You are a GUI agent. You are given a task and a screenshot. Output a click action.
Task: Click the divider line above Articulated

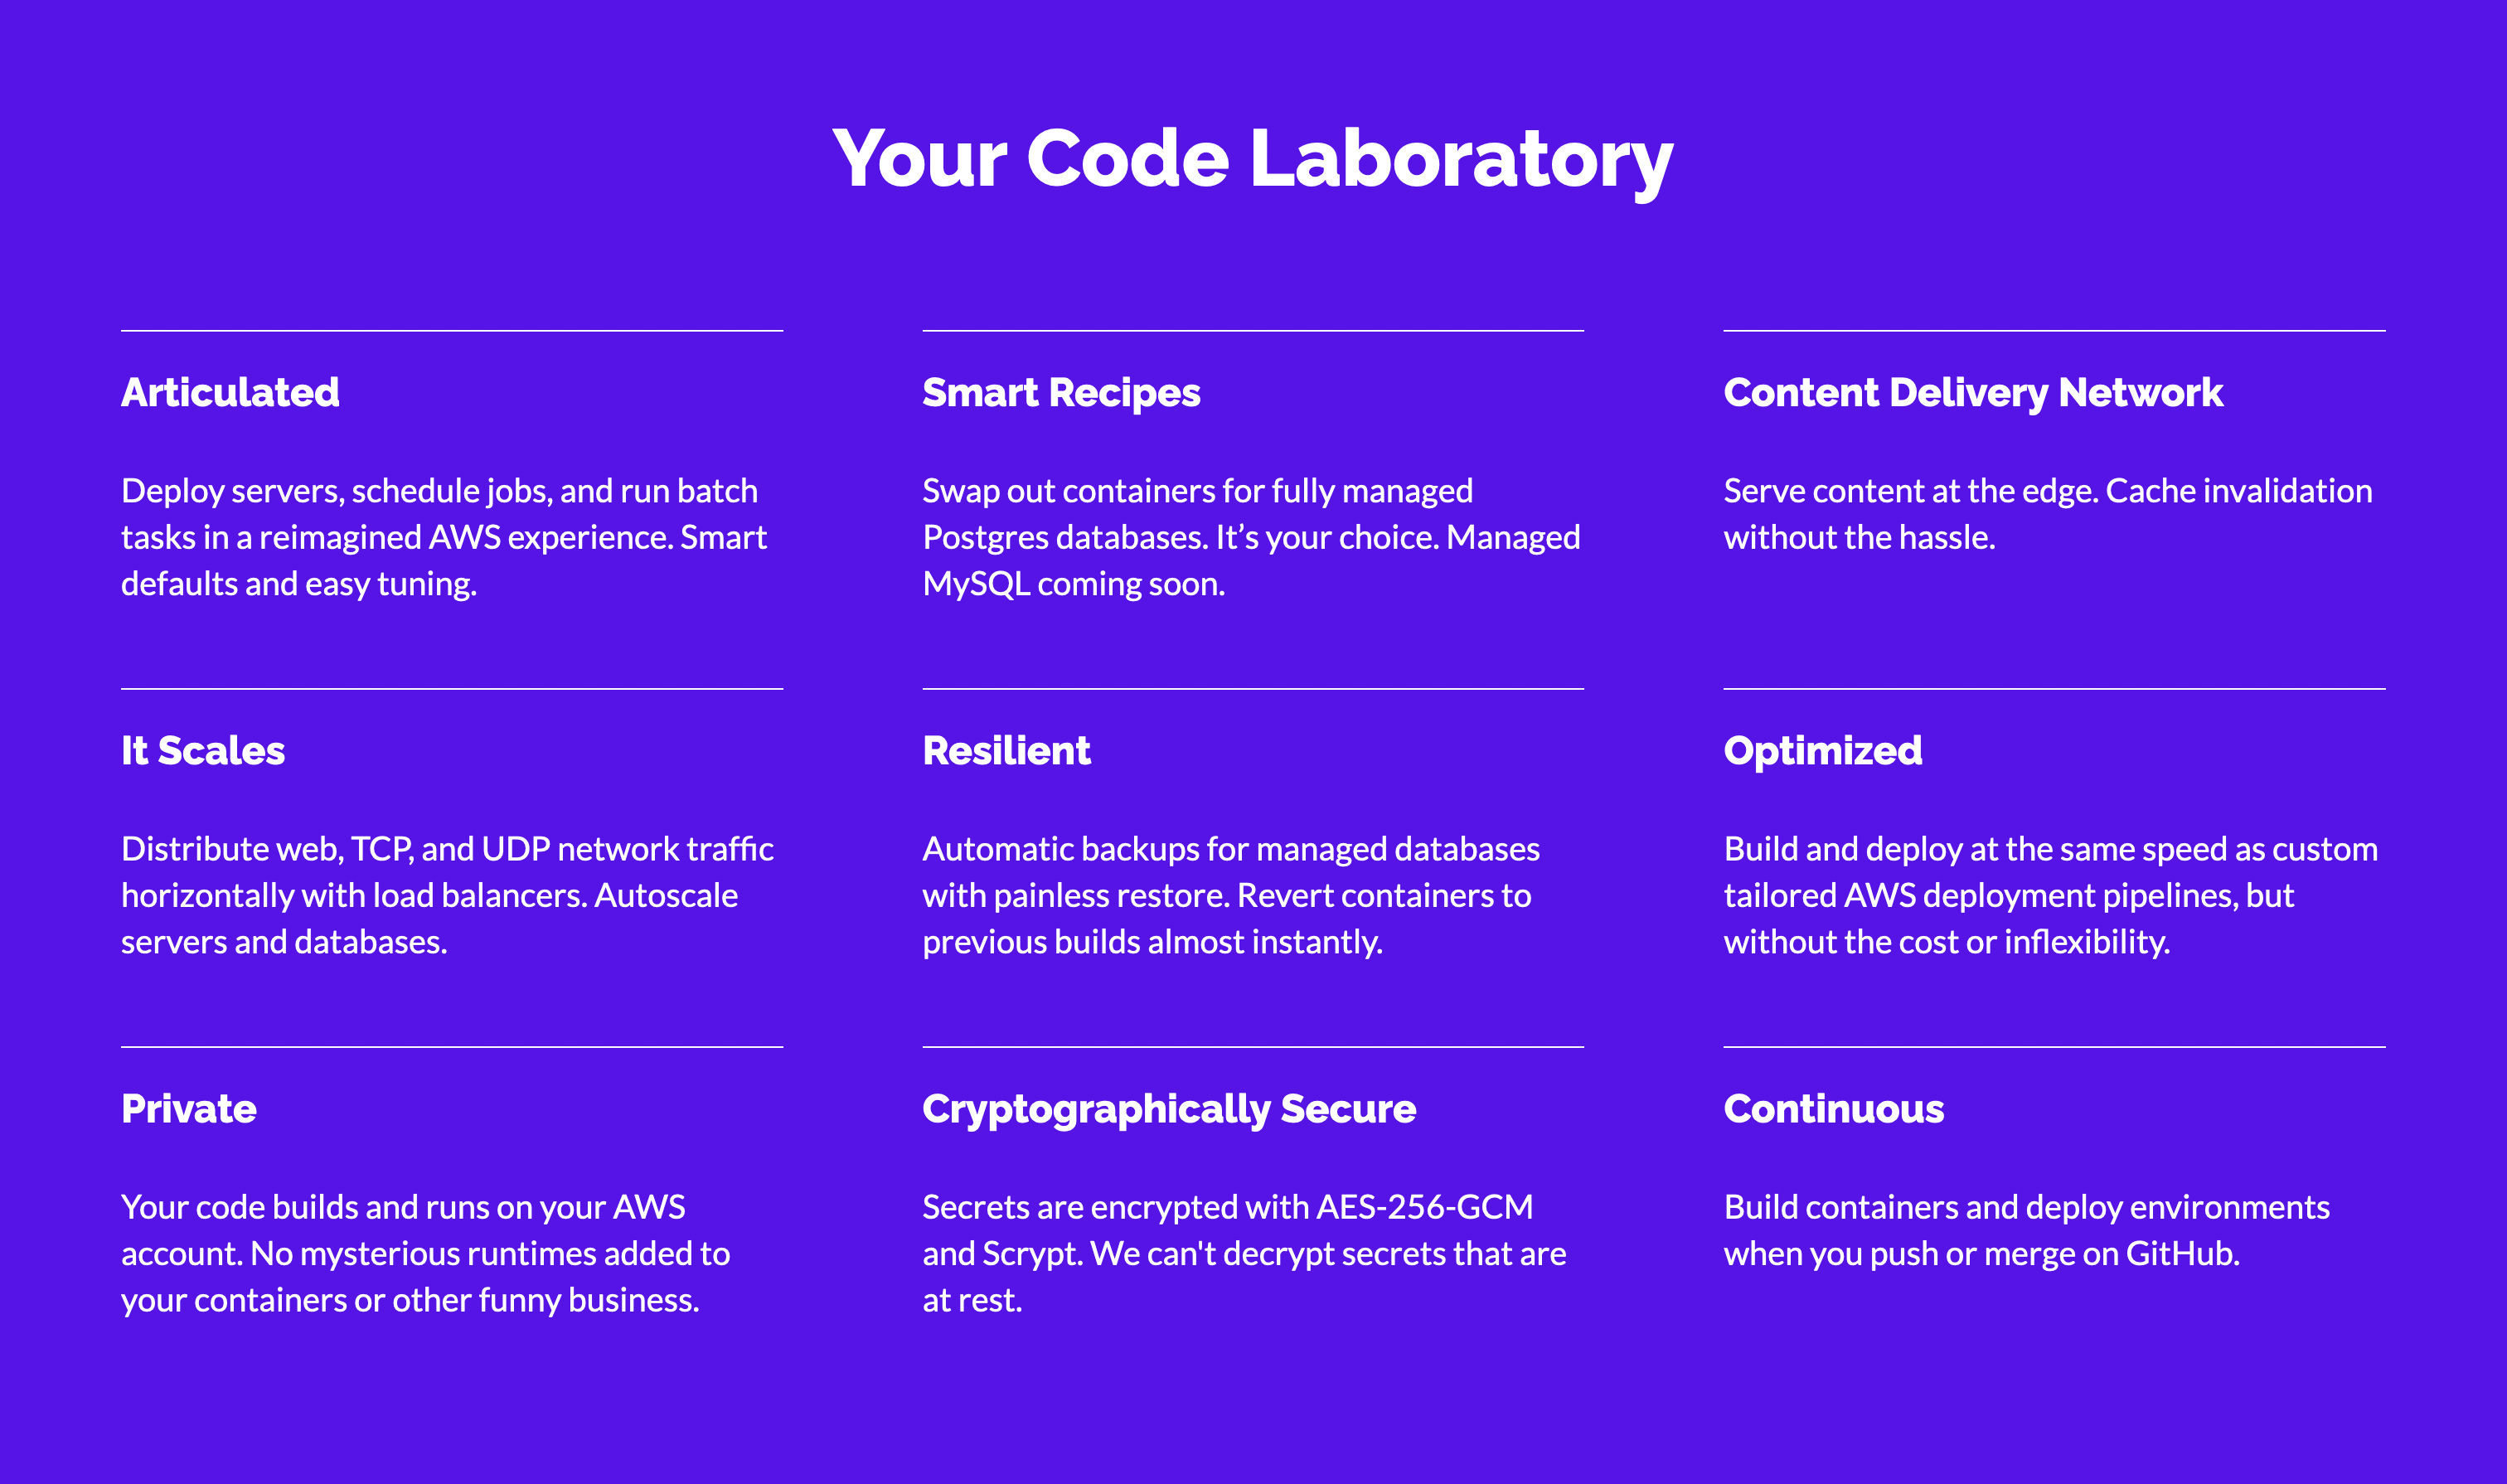pos(452,330)
